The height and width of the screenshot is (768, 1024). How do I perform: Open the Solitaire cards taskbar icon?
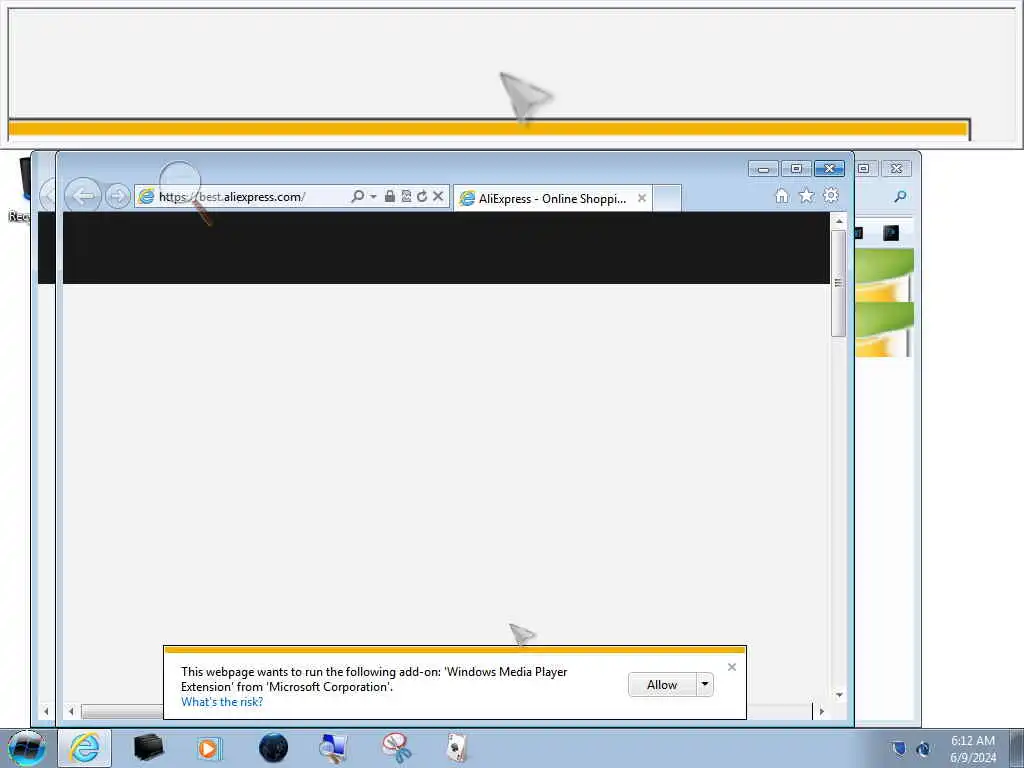pos(457,748)
